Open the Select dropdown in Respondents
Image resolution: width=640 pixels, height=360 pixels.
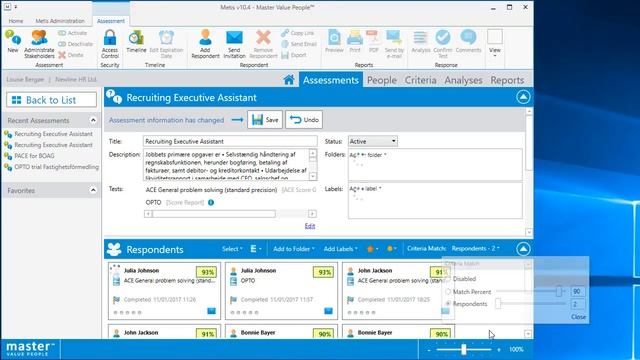232,249
